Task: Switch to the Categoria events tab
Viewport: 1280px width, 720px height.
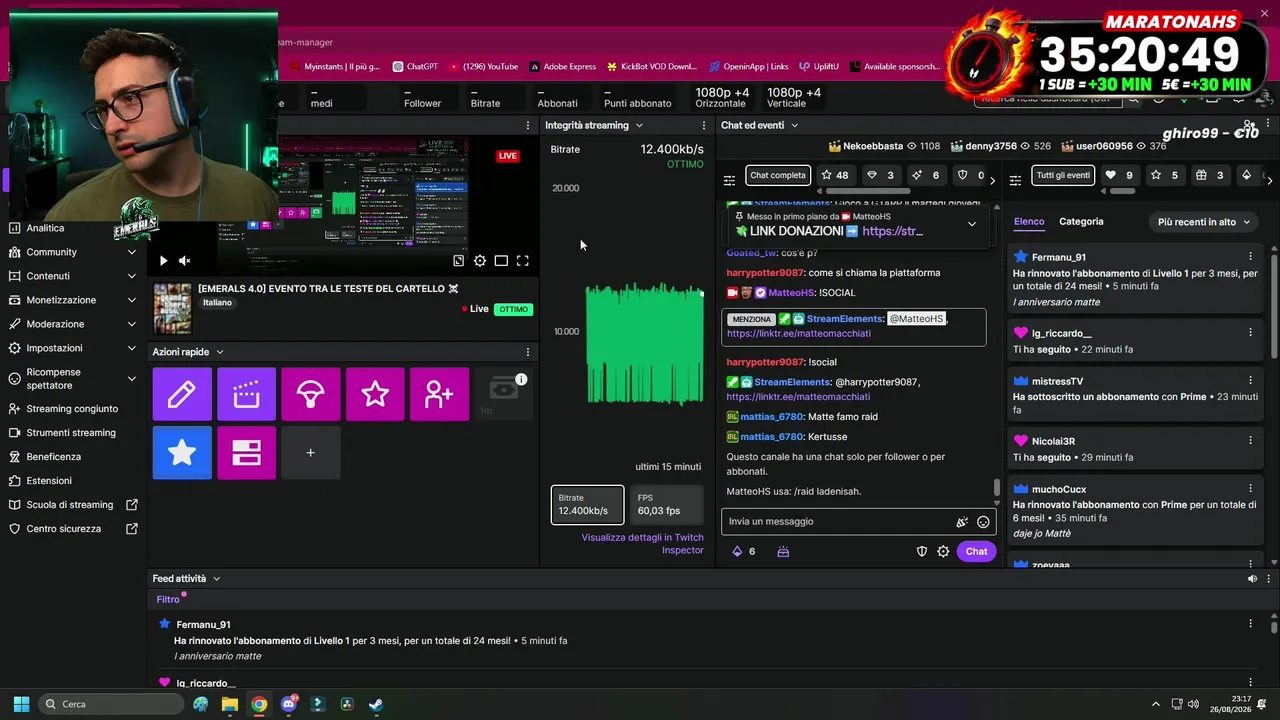Action: click(1081, 222)
